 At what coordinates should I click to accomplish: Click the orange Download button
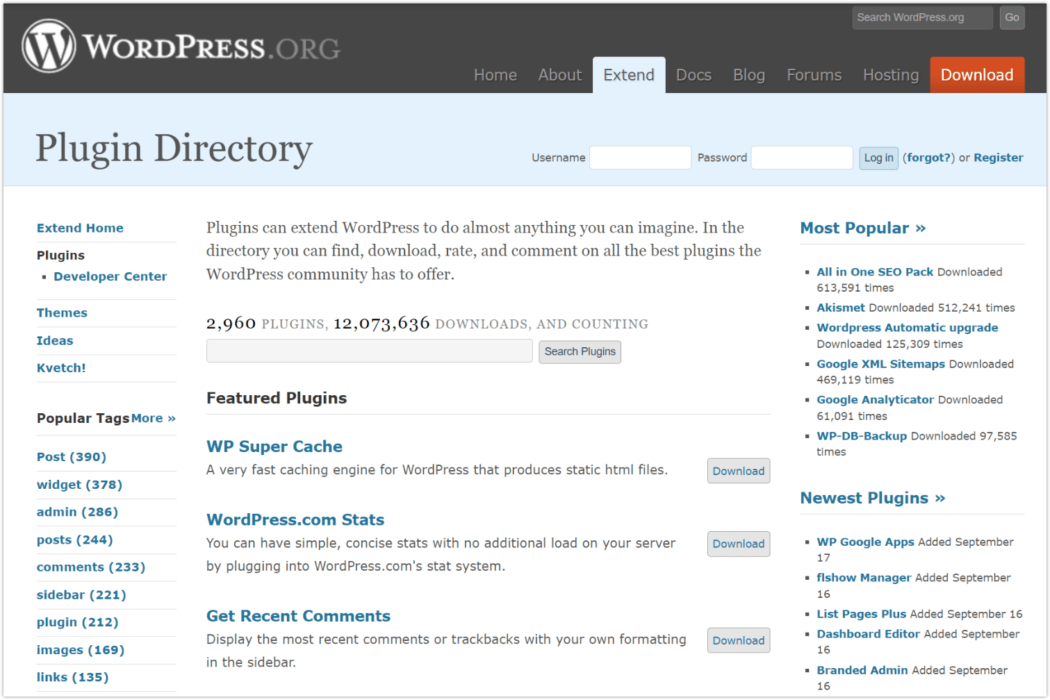(x=977, y=75)
